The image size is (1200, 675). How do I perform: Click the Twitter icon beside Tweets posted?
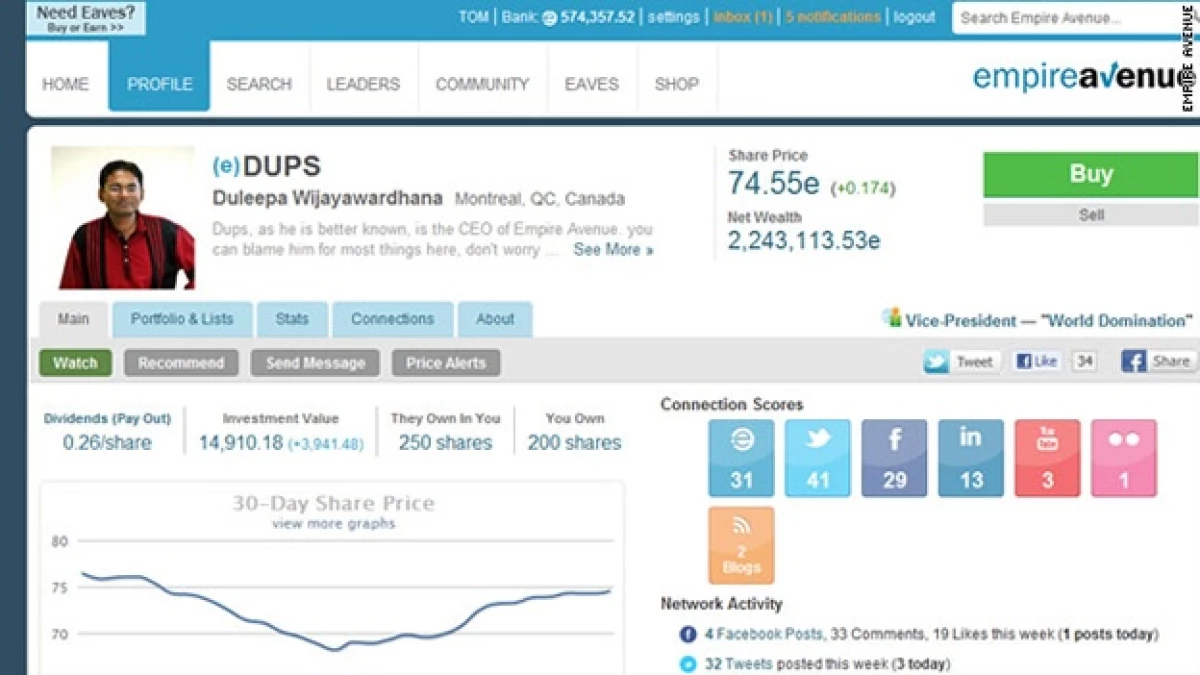688,663
